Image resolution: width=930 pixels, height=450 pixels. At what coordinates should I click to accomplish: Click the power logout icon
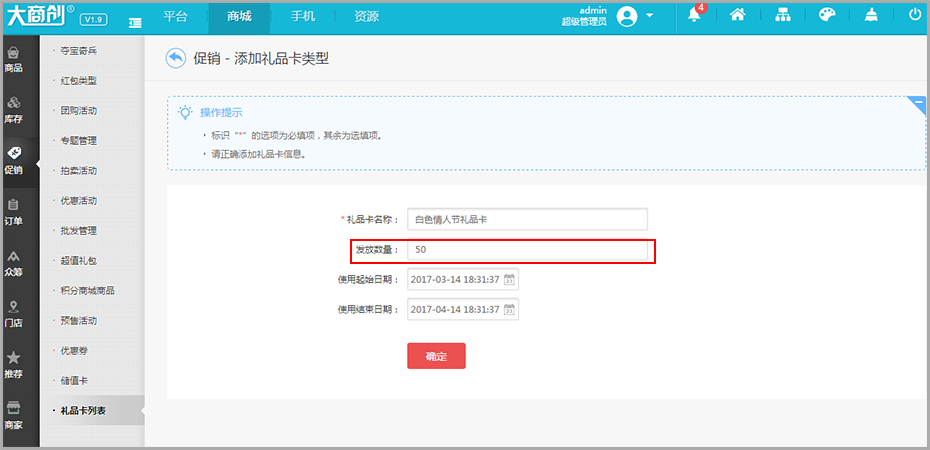coord(915,16)
